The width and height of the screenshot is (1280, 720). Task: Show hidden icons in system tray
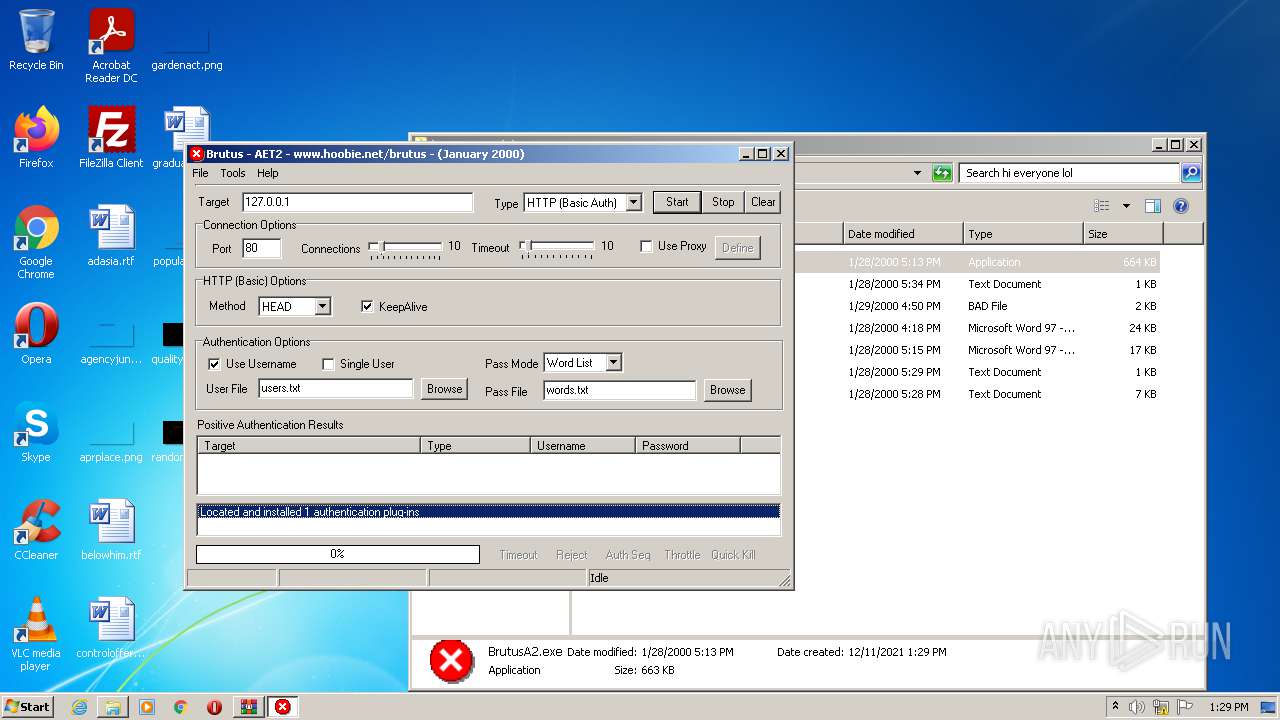point(1115,706)
